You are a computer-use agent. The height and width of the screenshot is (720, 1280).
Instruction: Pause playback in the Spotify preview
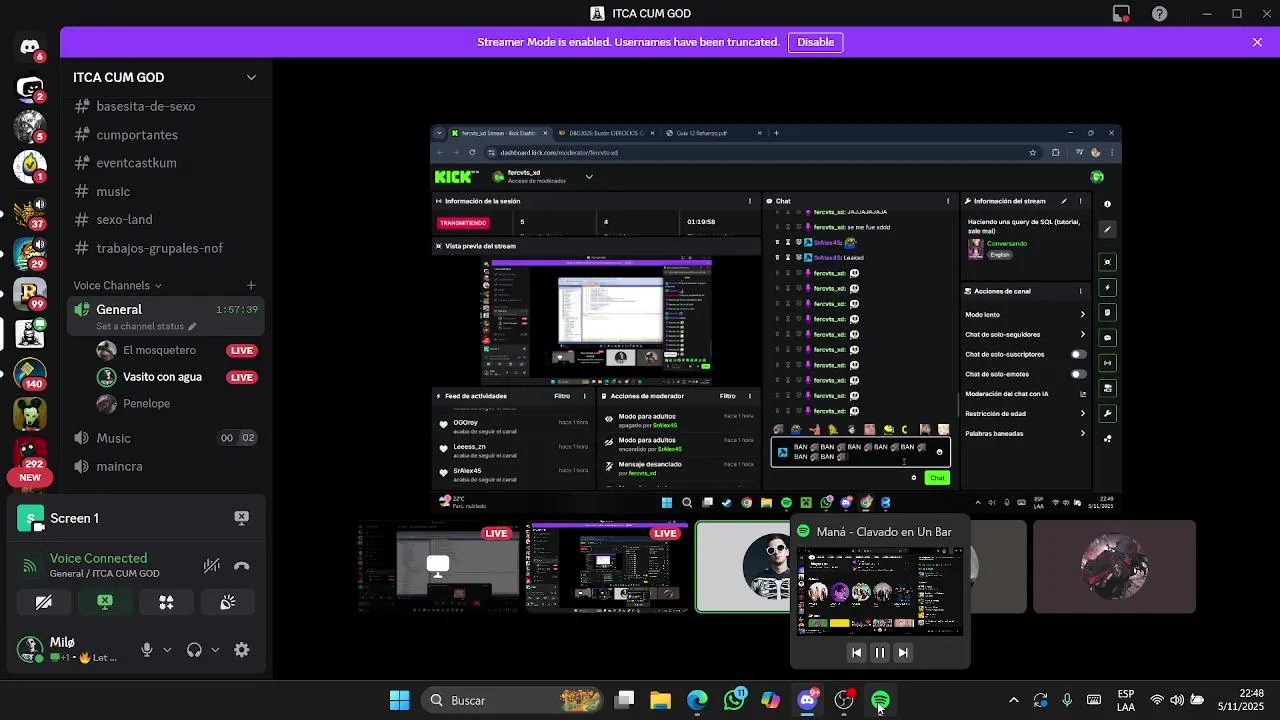[880, 652]
